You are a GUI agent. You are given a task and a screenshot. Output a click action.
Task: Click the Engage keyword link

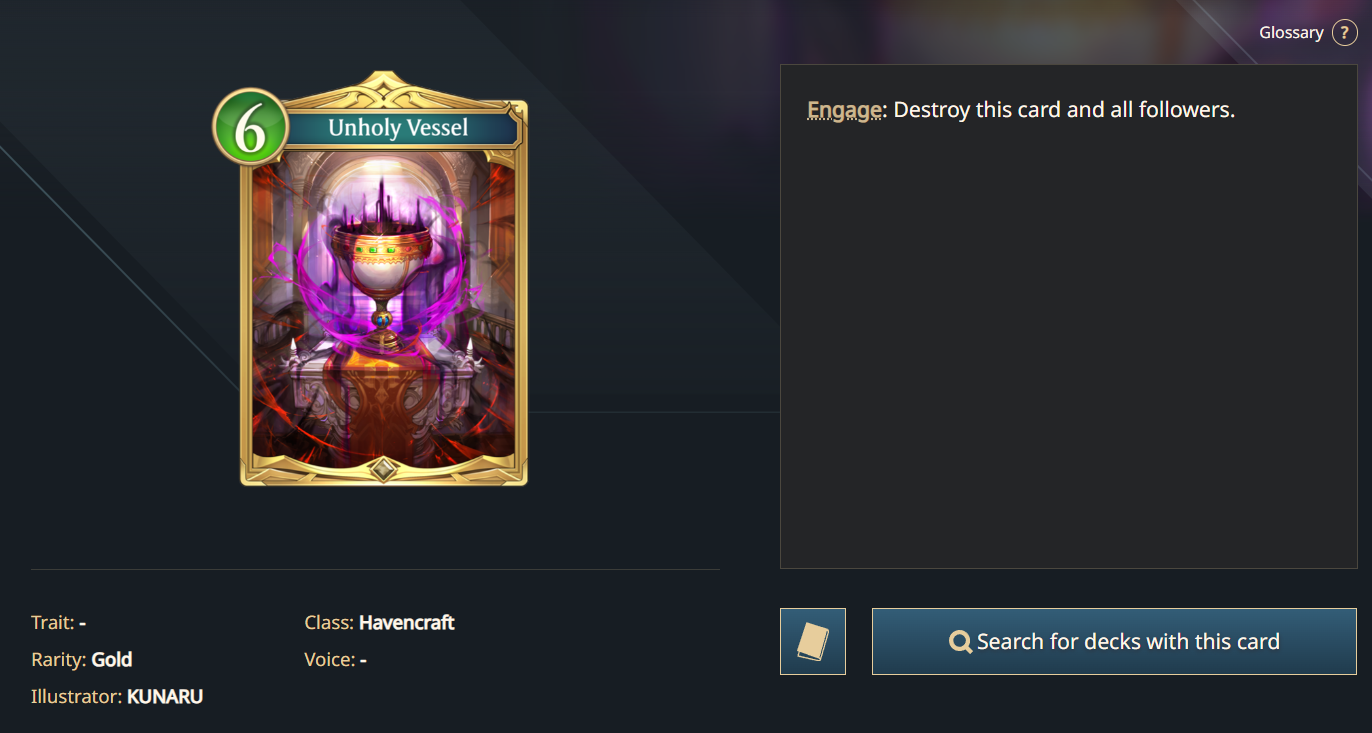(845, 110)
